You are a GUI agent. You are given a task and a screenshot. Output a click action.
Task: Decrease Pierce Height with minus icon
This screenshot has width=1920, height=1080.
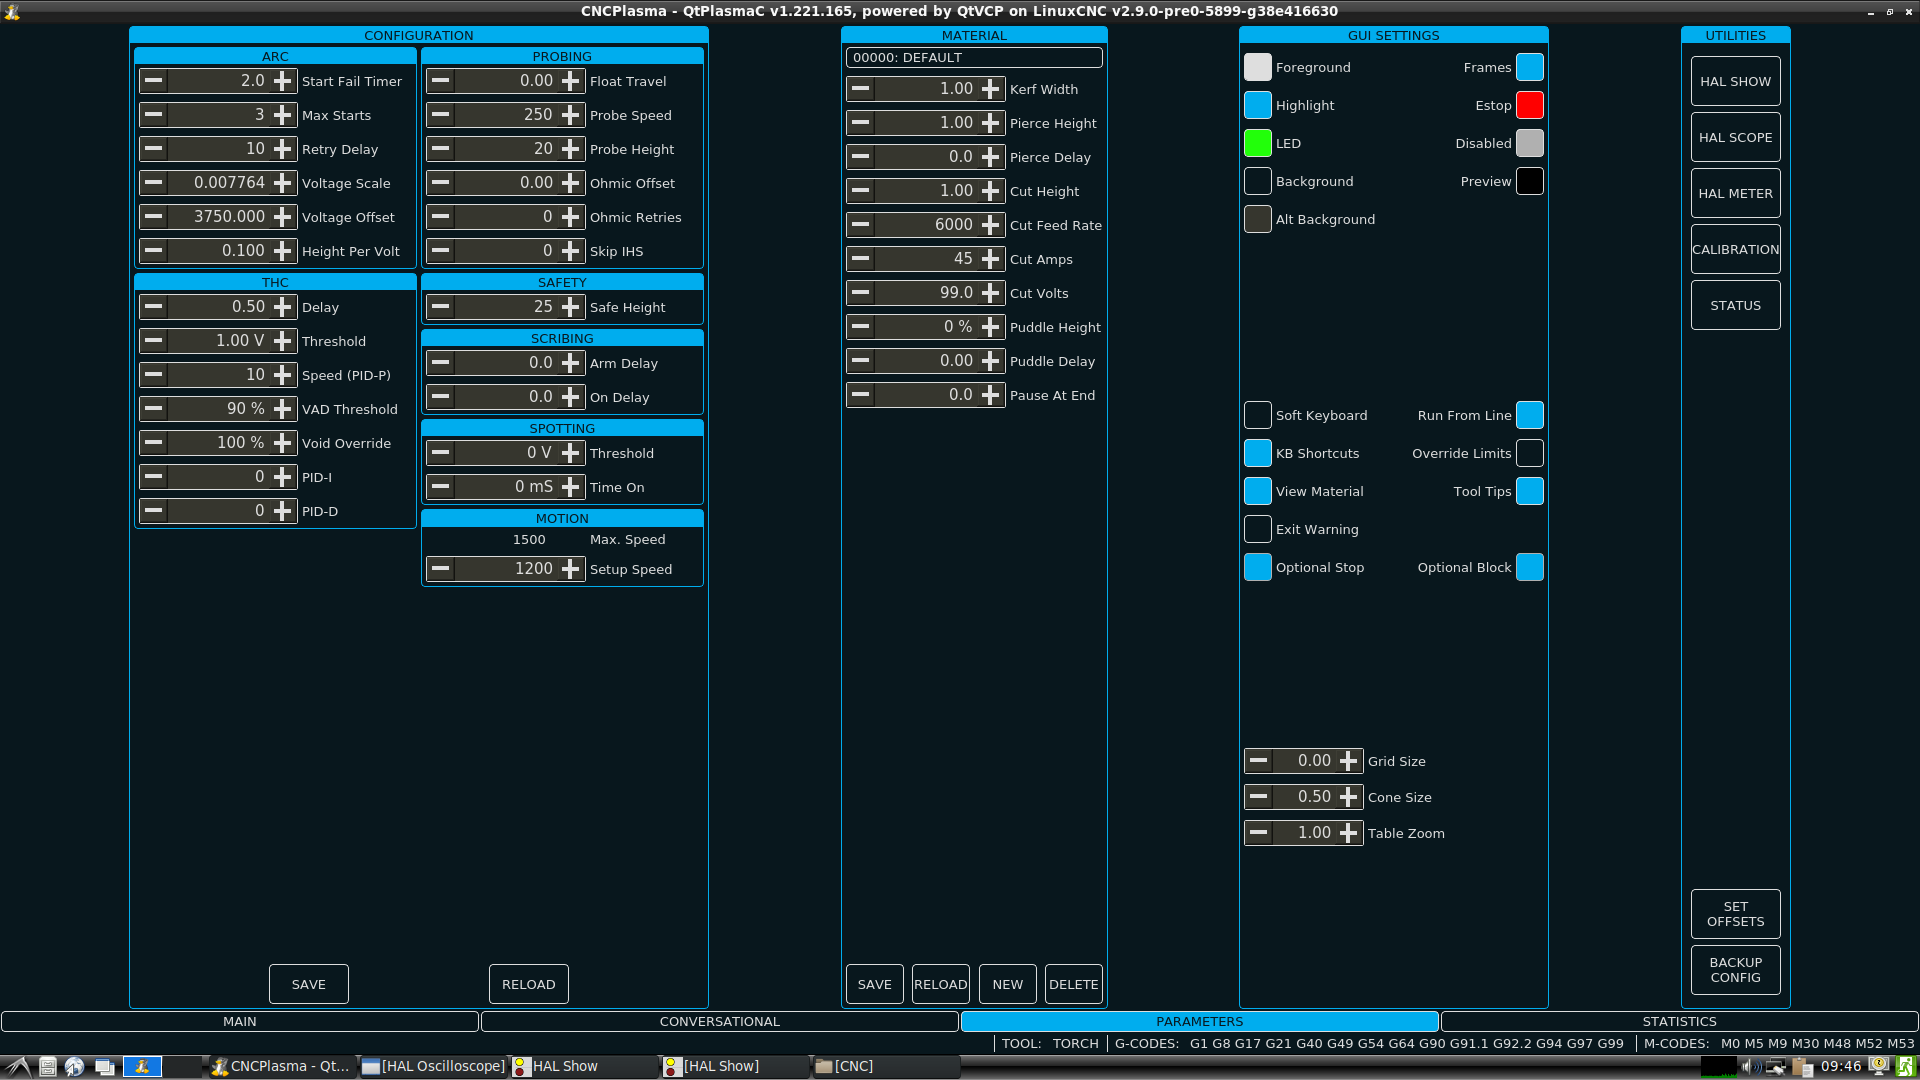(x=861, y=123)
